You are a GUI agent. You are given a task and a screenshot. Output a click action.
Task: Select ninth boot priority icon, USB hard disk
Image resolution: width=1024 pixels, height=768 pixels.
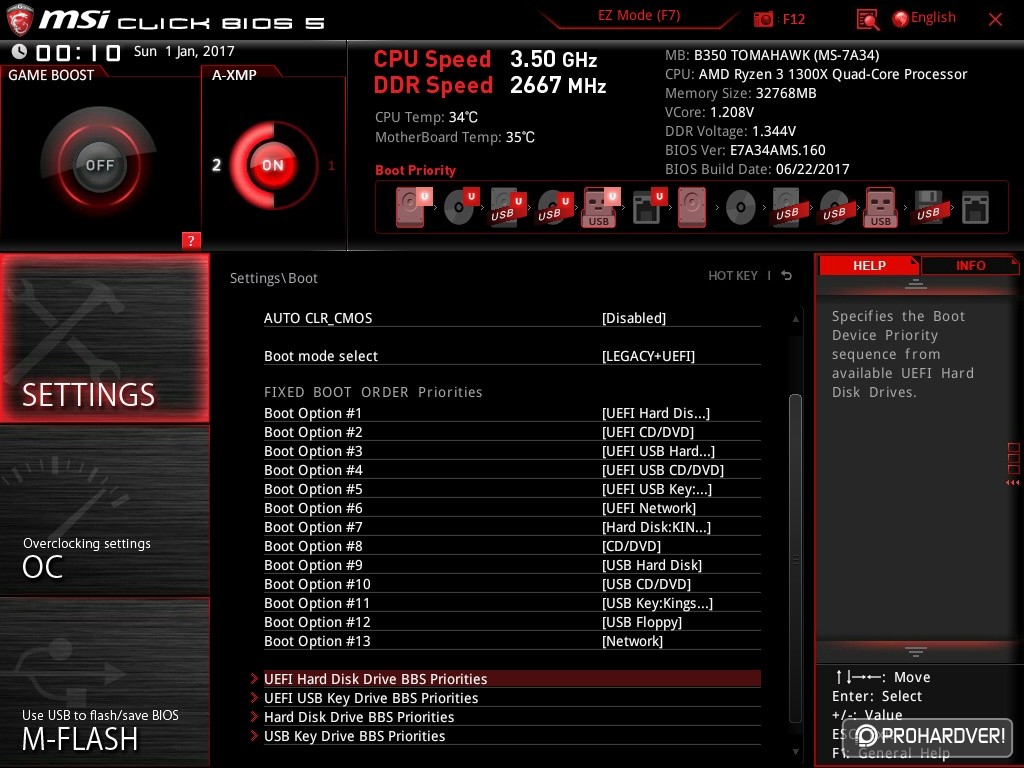[787, 207]
